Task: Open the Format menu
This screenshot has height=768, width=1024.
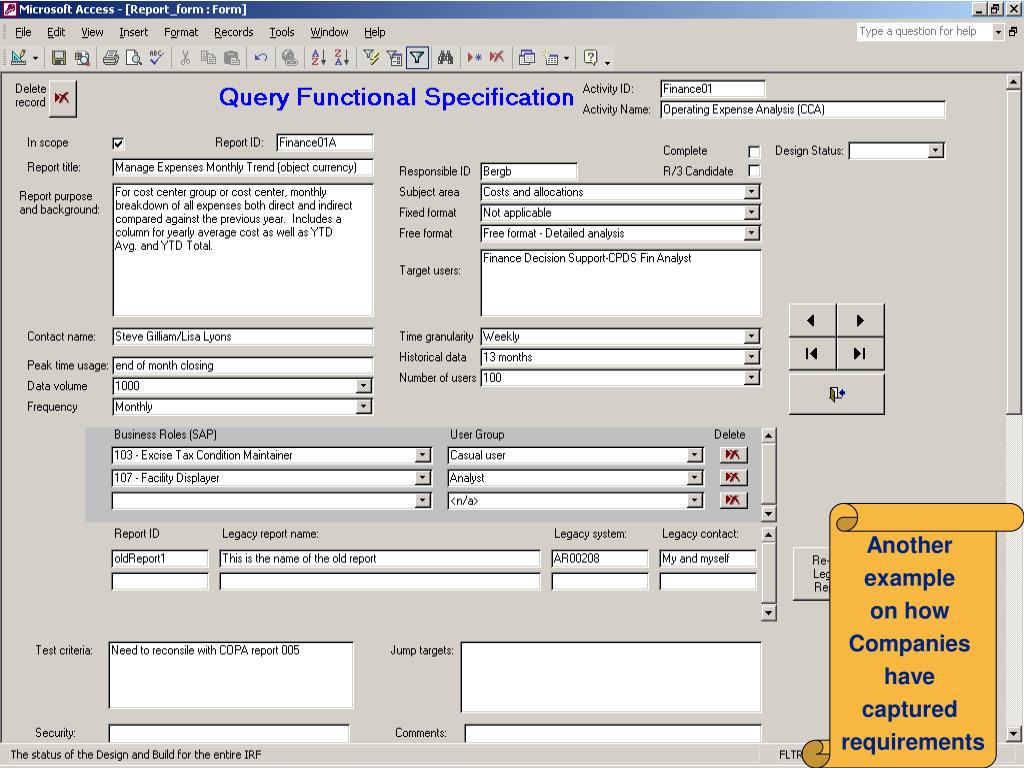Action: pos(181,32)
